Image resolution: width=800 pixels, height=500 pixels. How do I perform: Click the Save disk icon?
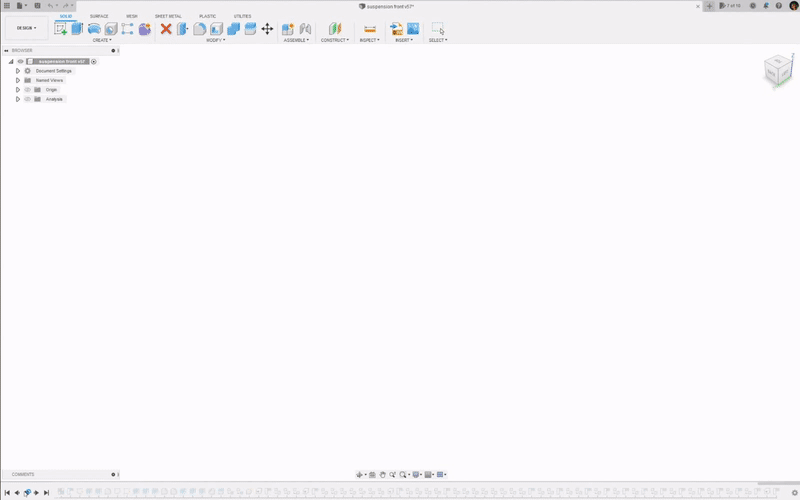point(37,6)
